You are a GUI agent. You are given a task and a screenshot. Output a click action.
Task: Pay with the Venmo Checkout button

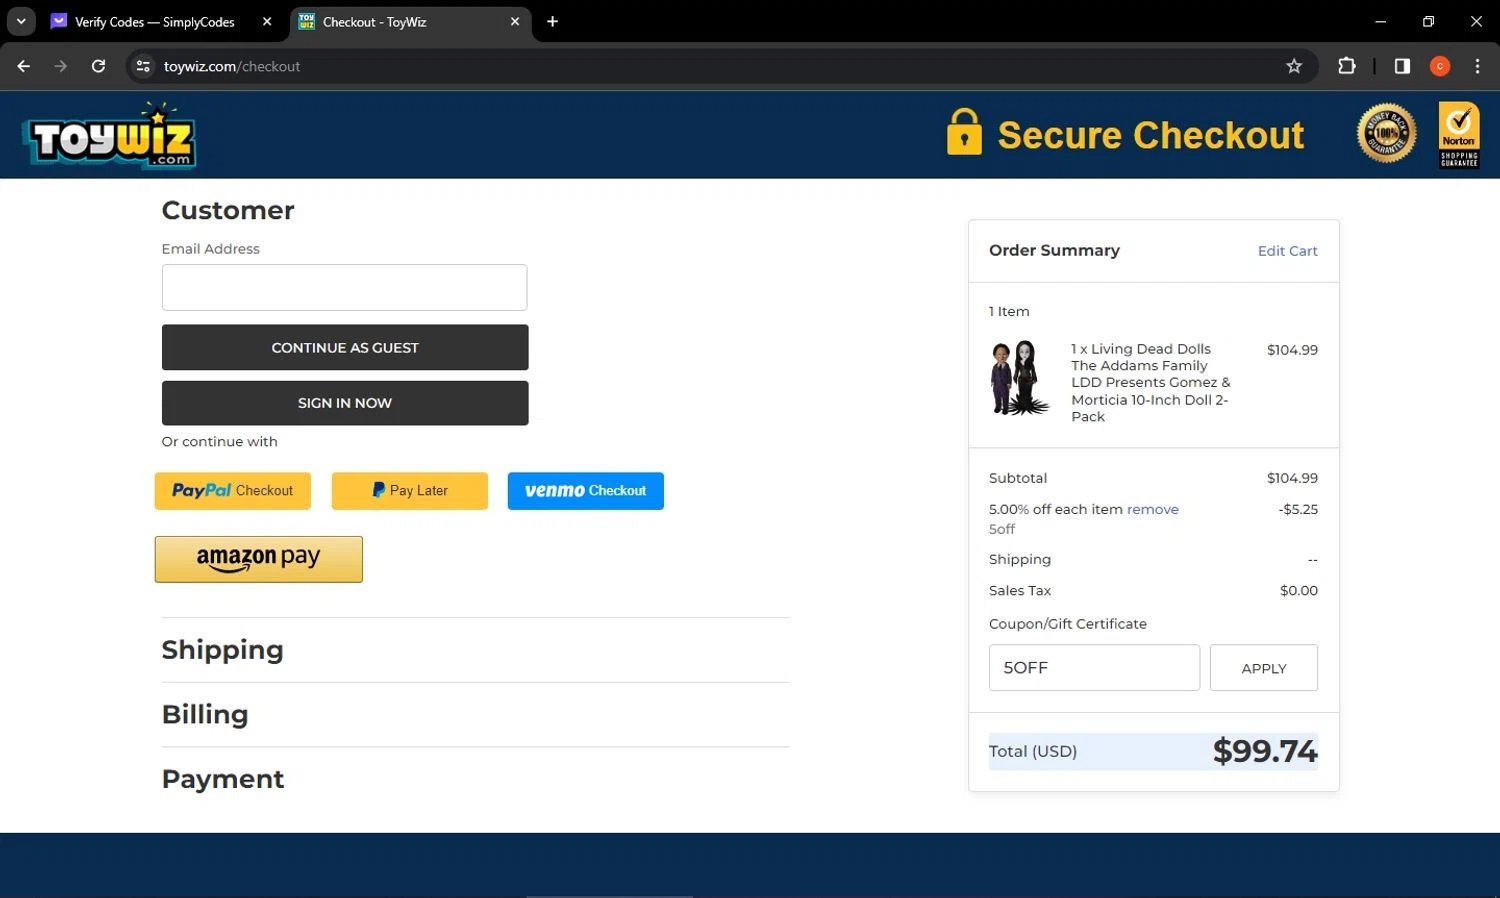tap(585, 491)
